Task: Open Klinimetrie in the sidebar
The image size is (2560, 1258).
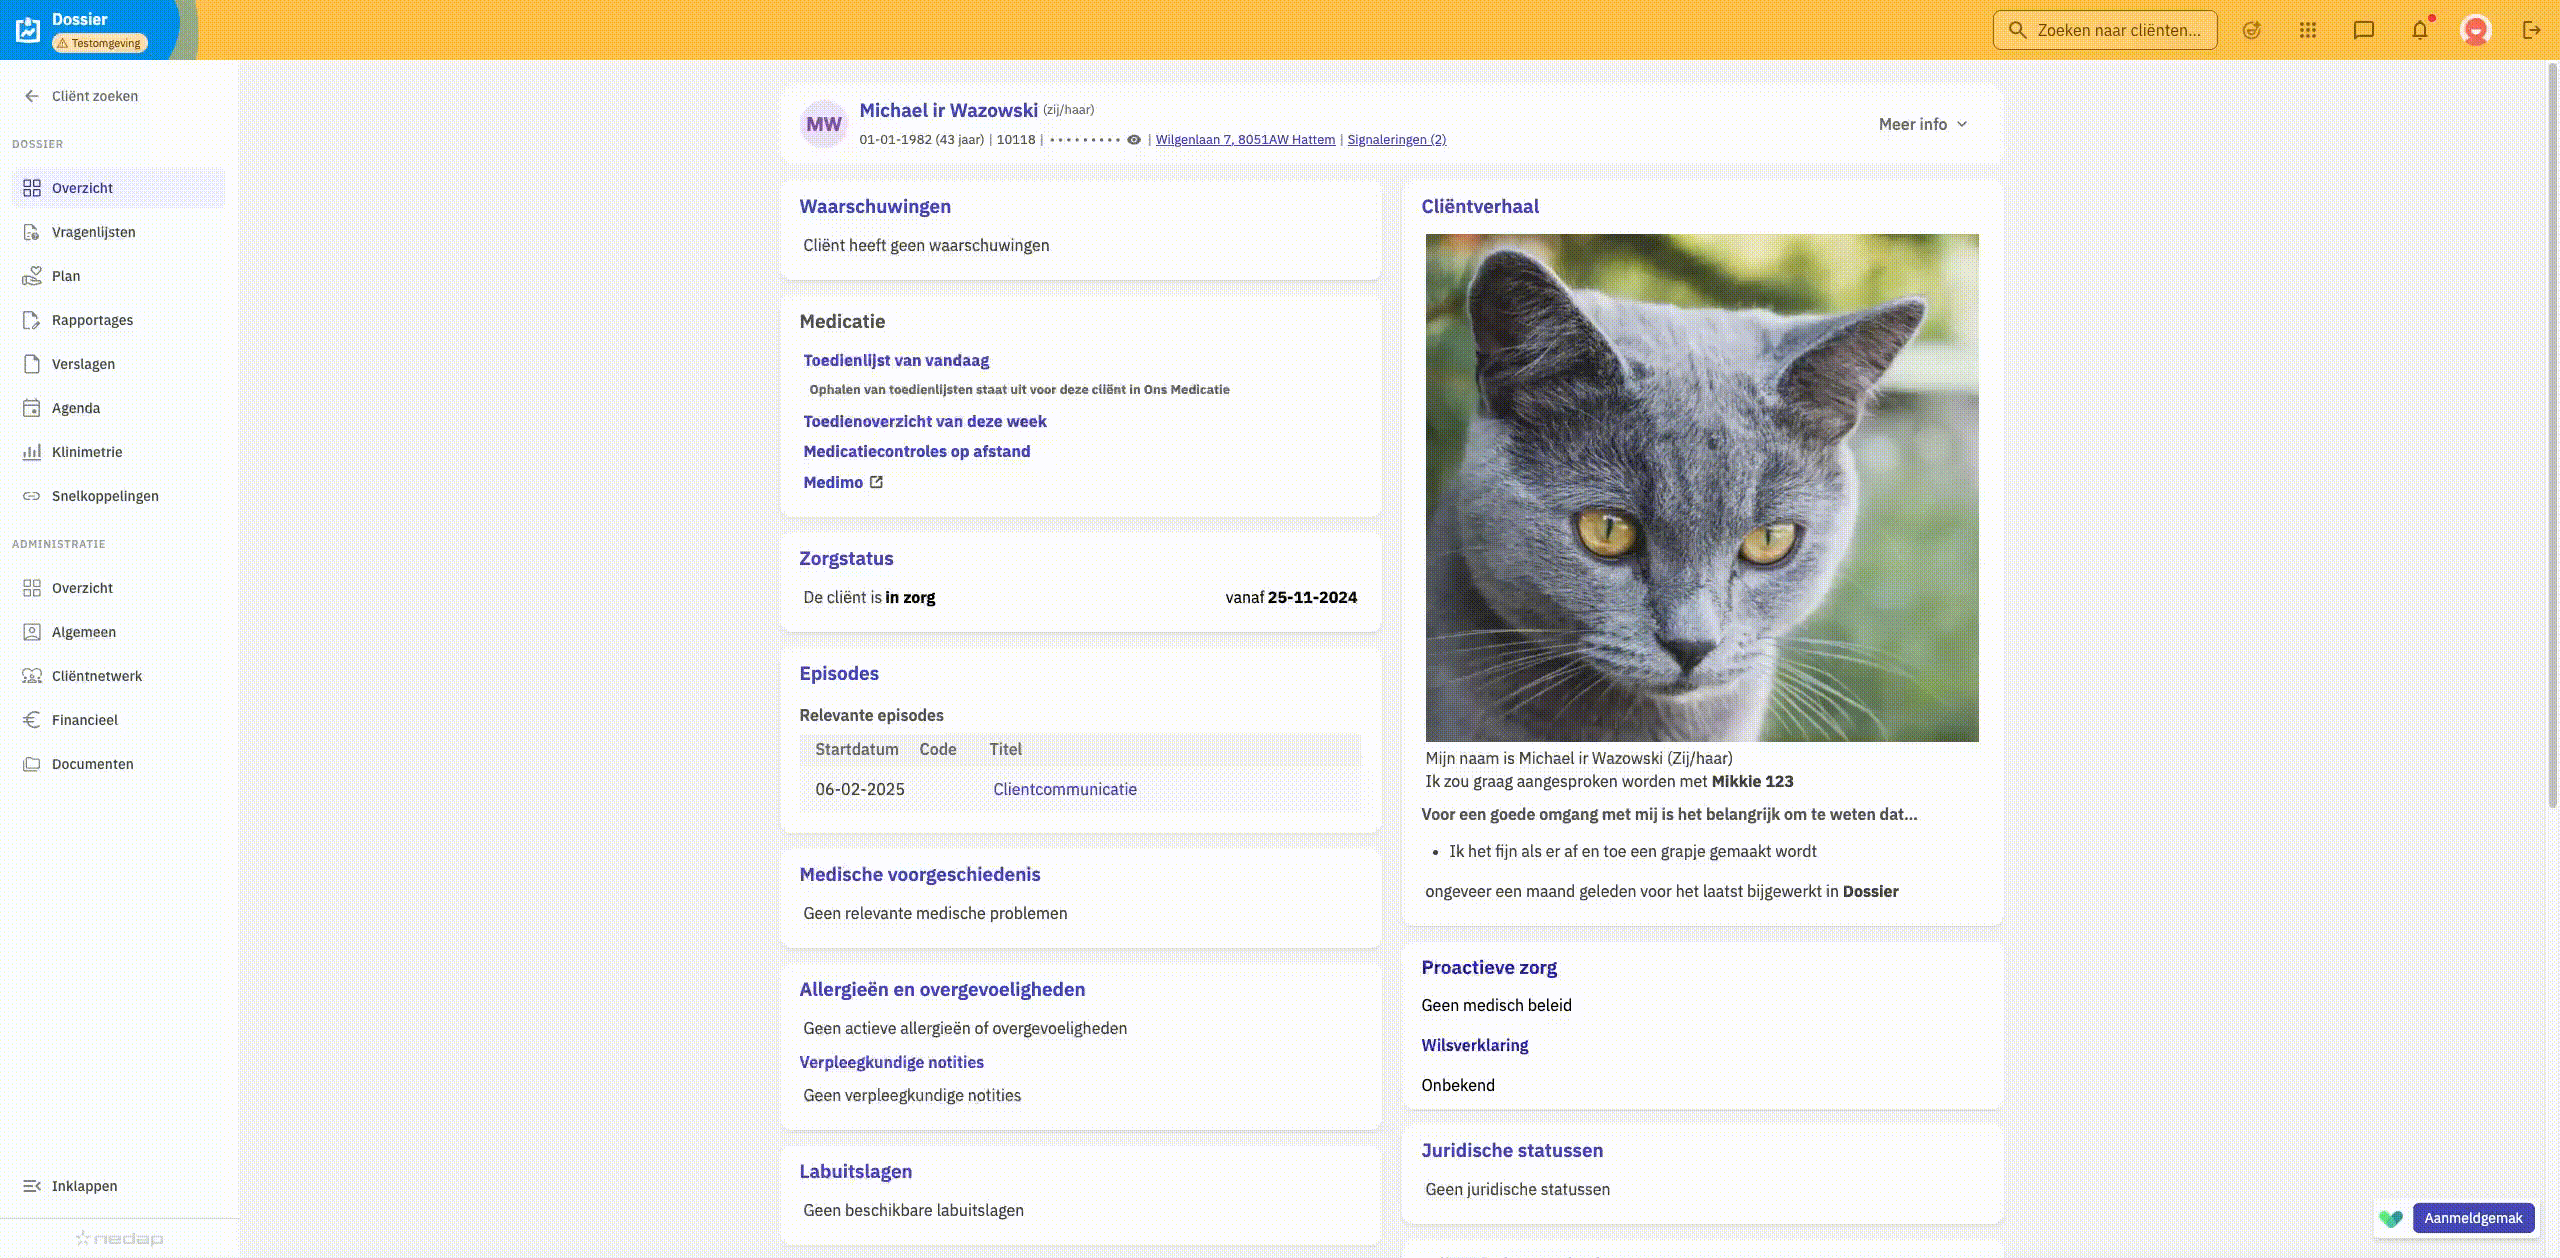Action: [87, 452]
